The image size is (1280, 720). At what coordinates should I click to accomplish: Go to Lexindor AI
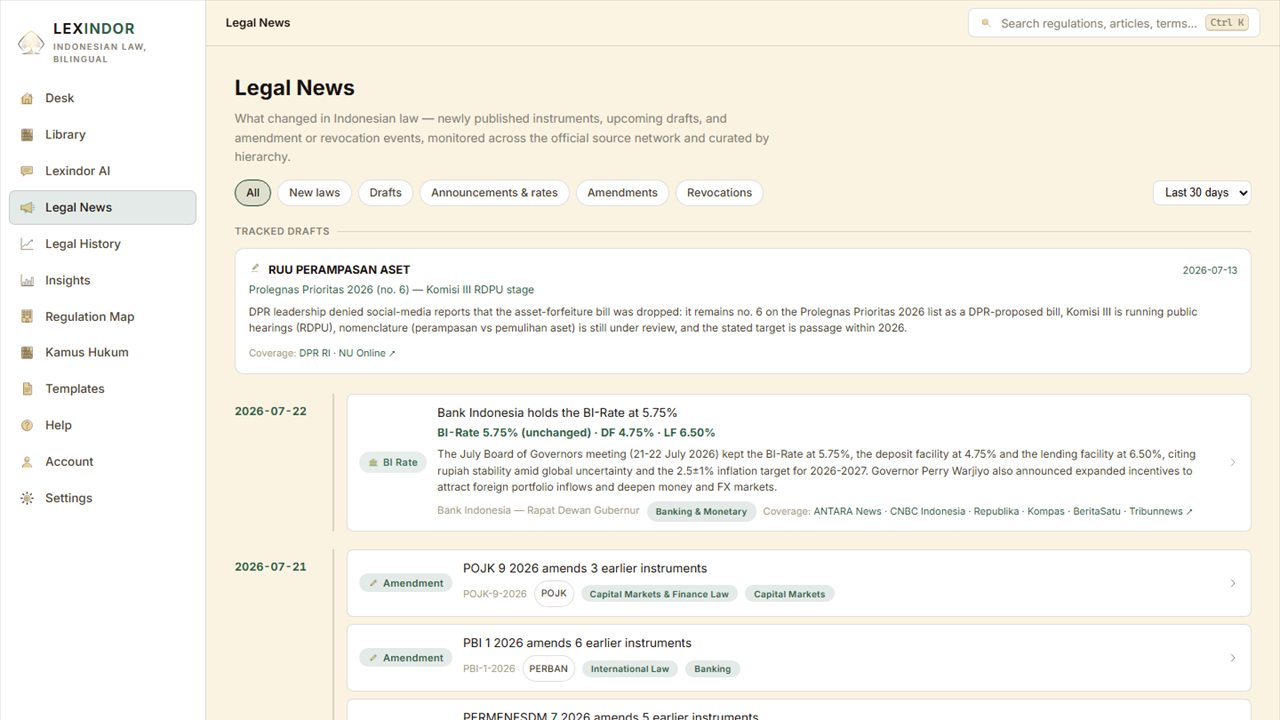point(102,171)
